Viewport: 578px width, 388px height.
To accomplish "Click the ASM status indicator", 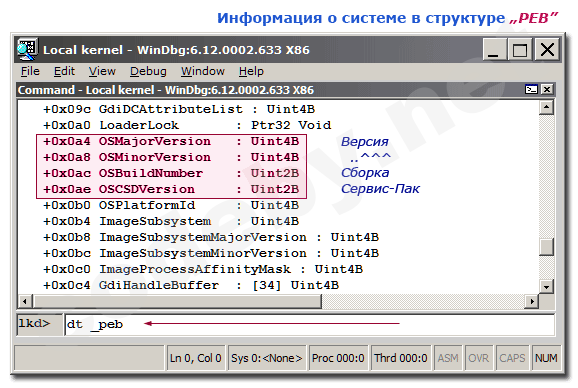I will tap(448, 358).
